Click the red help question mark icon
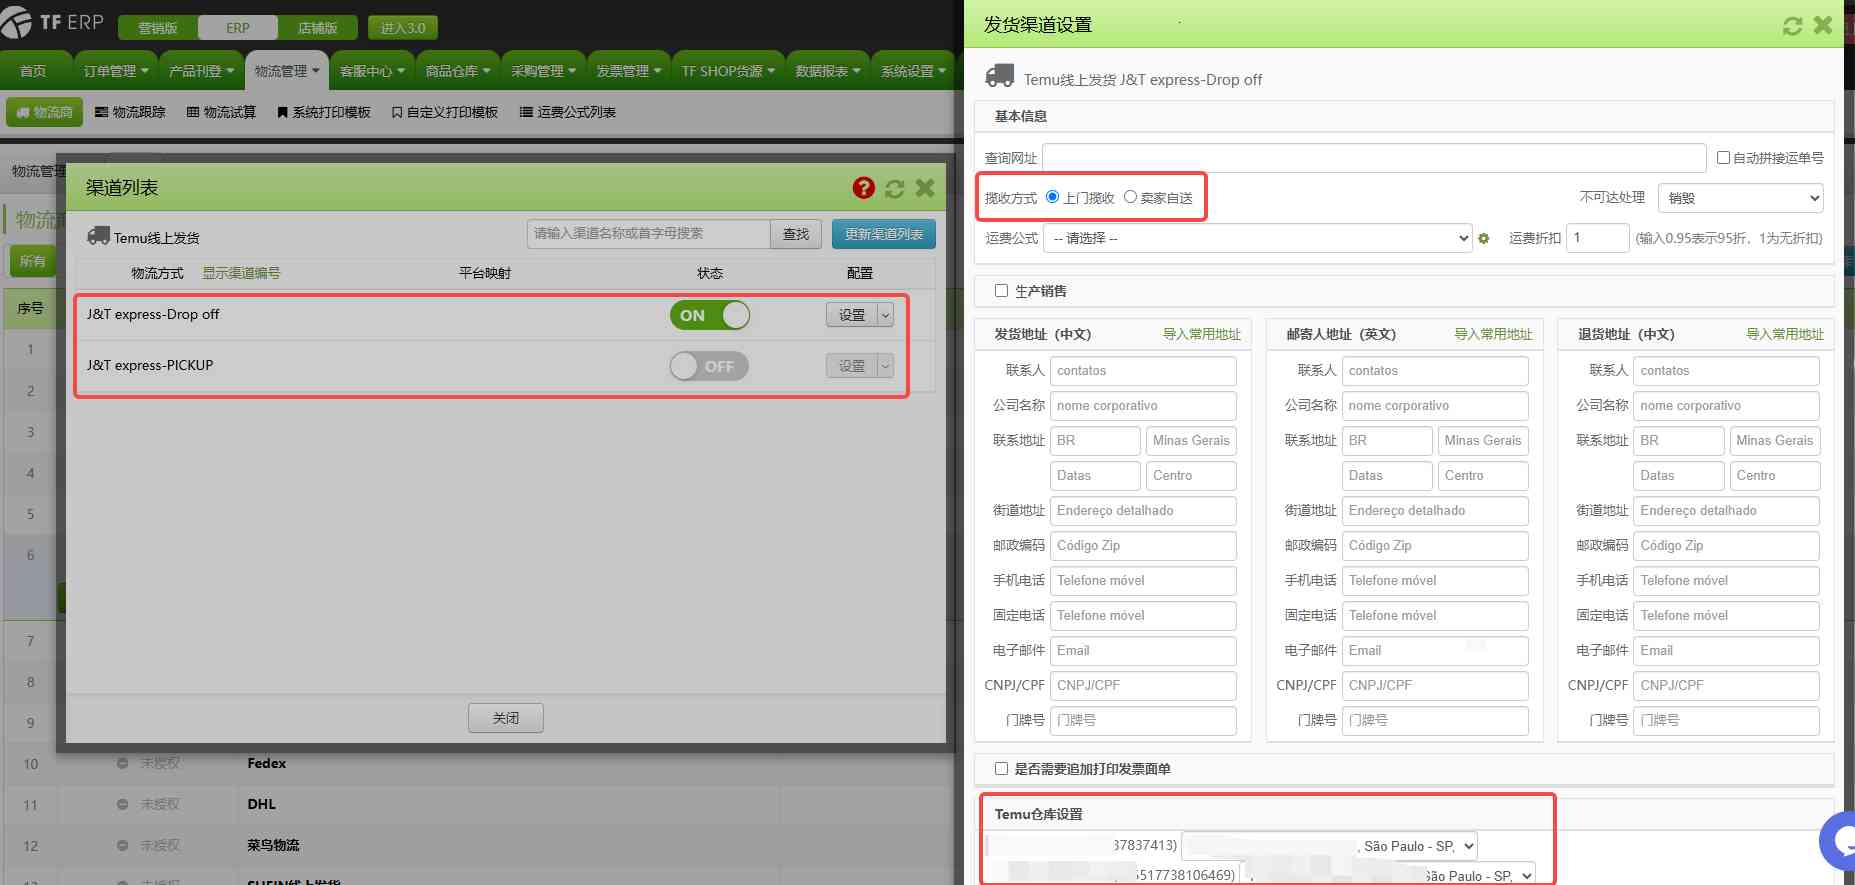Viewport: 1855px width, 885px height. 864,188
